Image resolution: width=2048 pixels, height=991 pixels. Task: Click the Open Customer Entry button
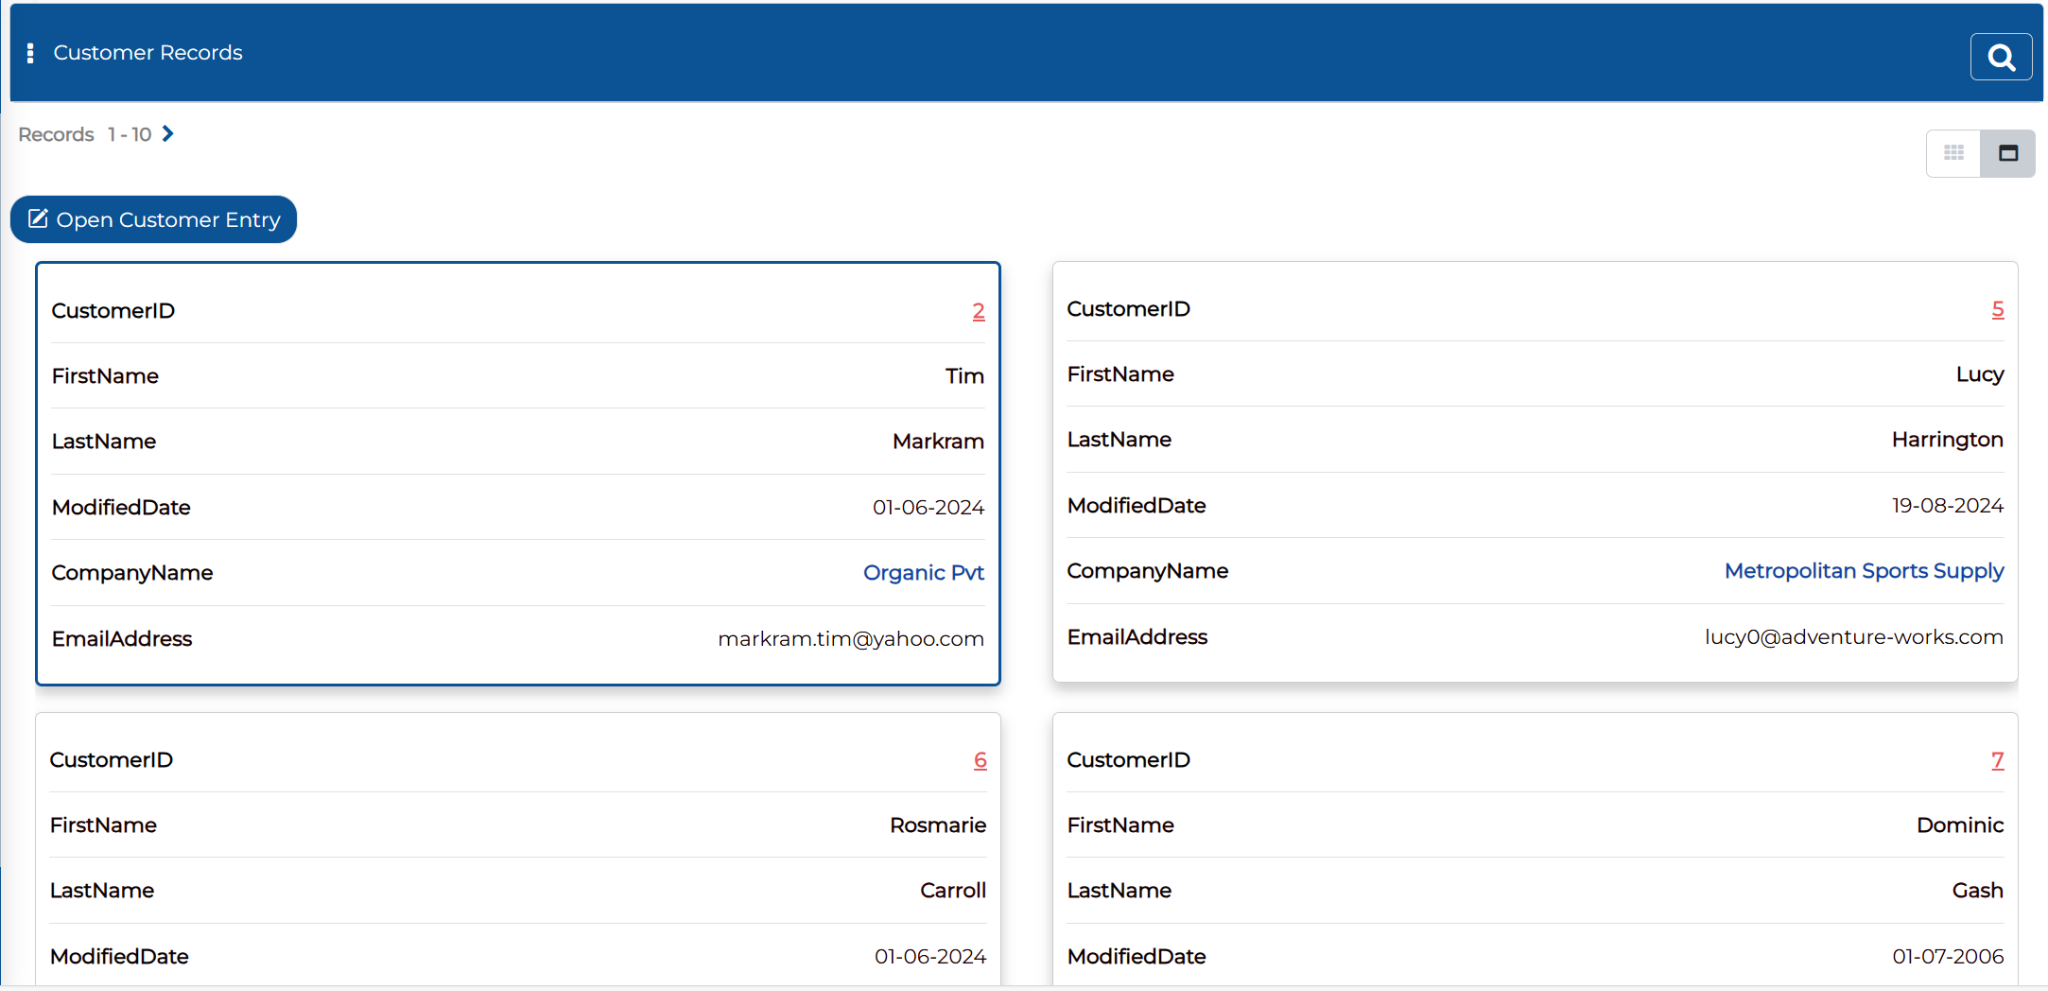pos(154,219)
